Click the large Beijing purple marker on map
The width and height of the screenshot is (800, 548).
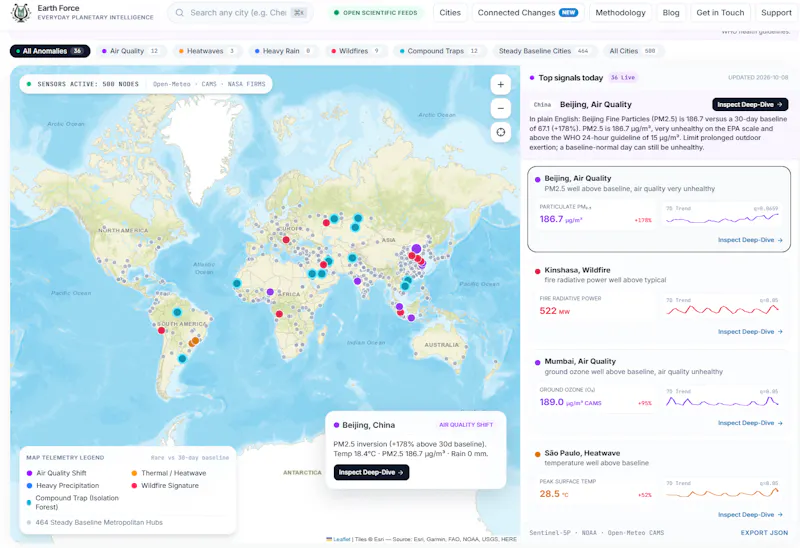[416, 248]
